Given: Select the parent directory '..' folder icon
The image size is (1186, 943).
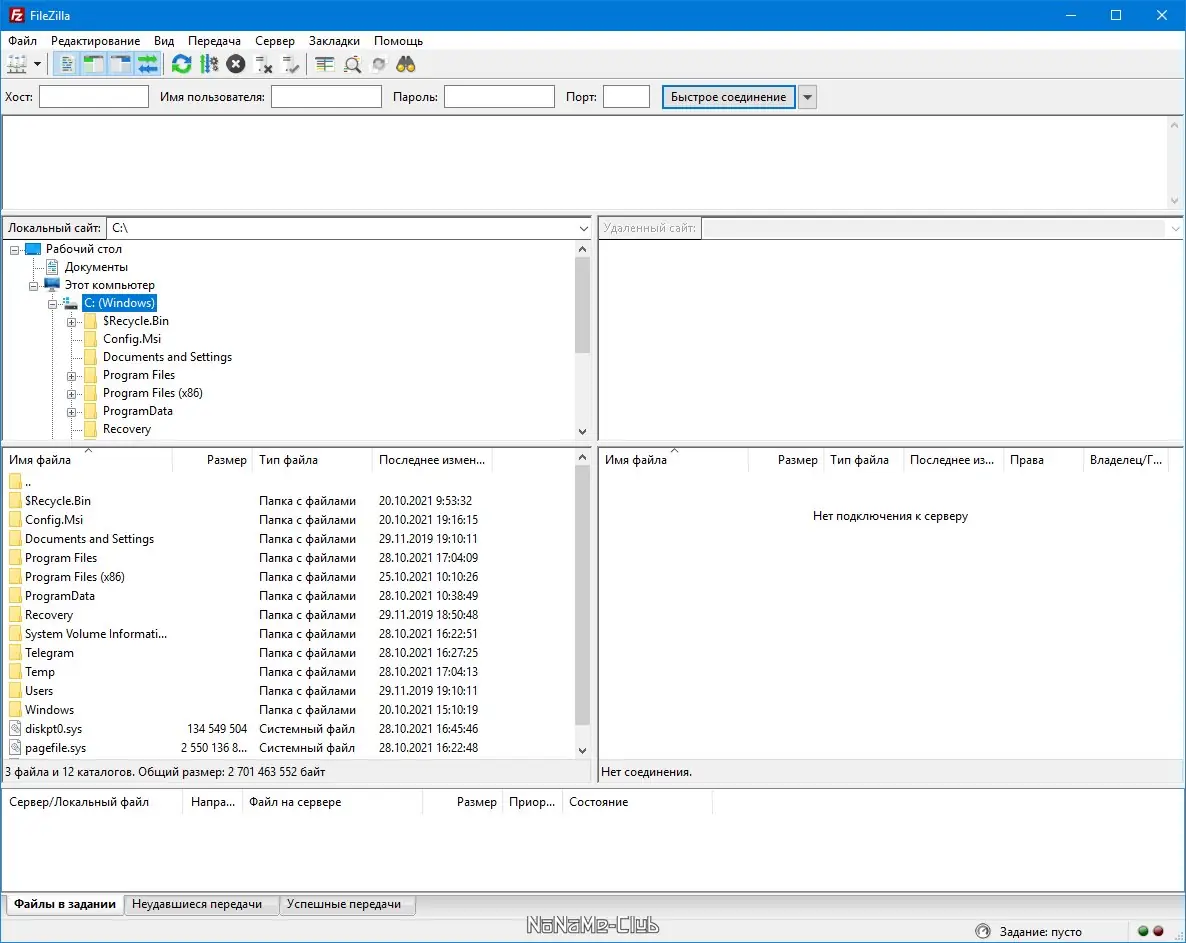Looking at the screenshot, I should click(x=15, y=481).
